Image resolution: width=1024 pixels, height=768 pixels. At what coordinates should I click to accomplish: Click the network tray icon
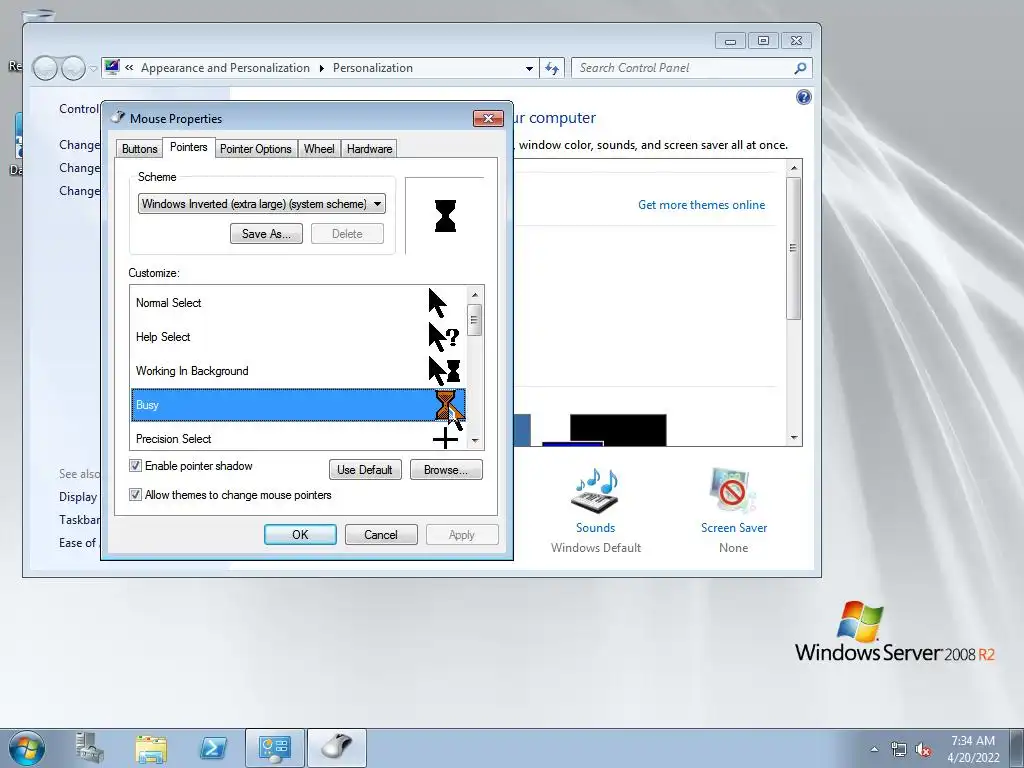tap(899, 749)
